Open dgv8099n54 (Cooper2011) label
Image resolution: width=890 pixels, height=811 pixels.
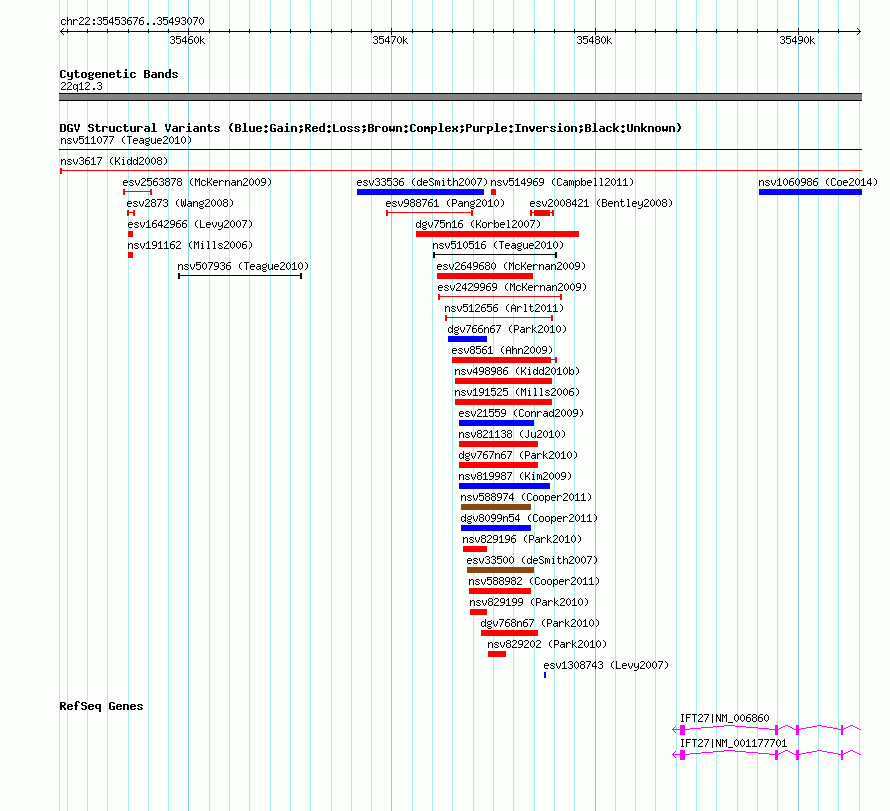(529, 518)
